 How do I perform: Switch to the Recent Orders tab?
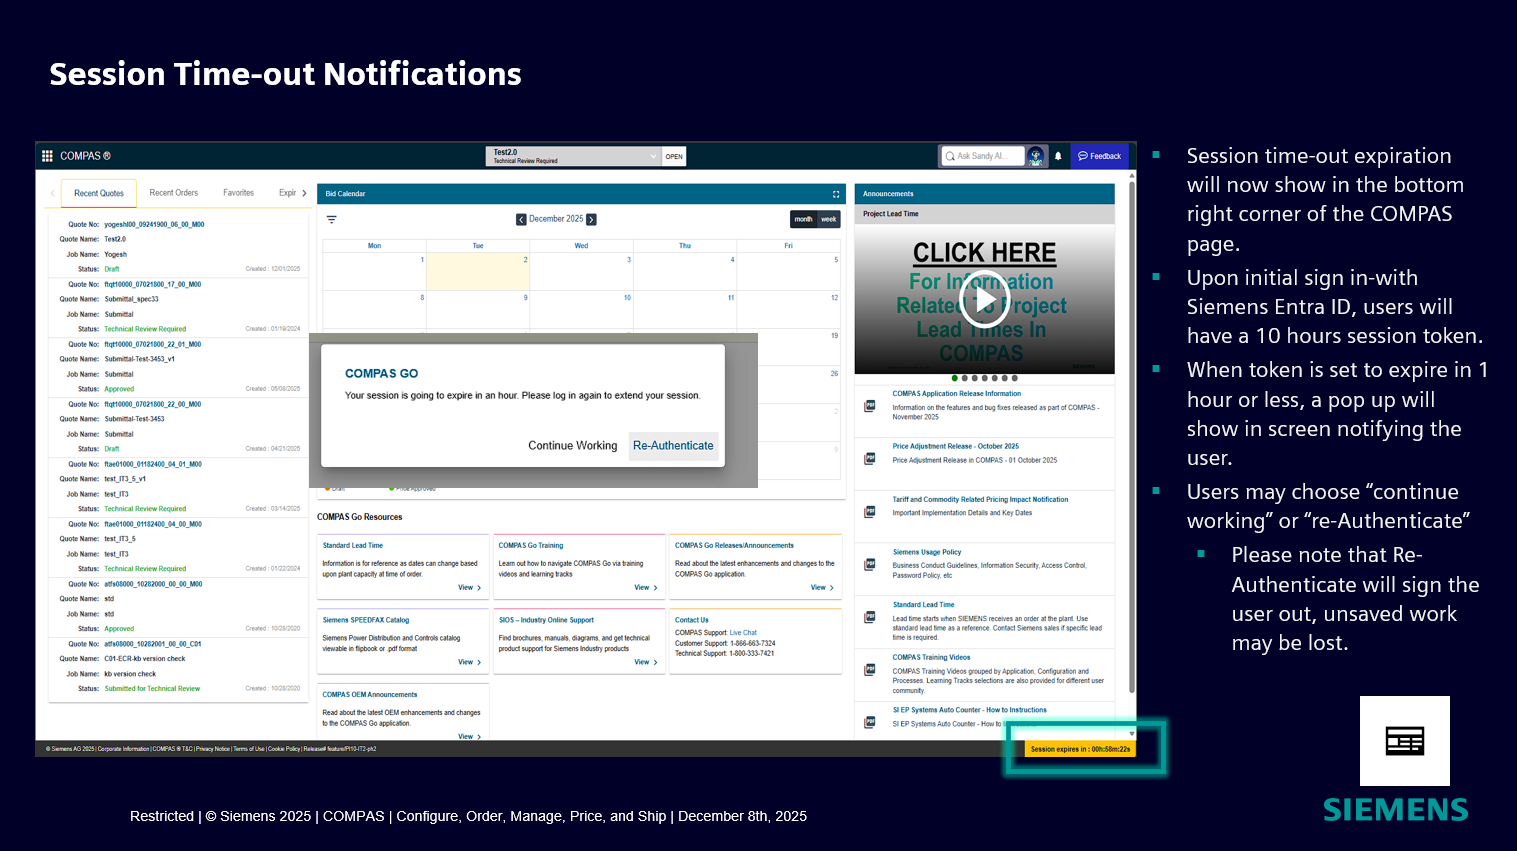tap(174, 193)
